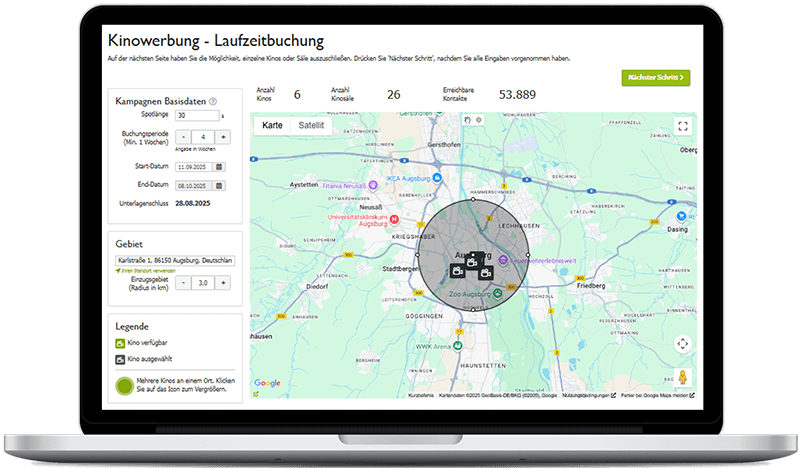Select the topmost cinema camera icon
The width and height of the screenshot is (800, 468).
(x=472, y=262)
